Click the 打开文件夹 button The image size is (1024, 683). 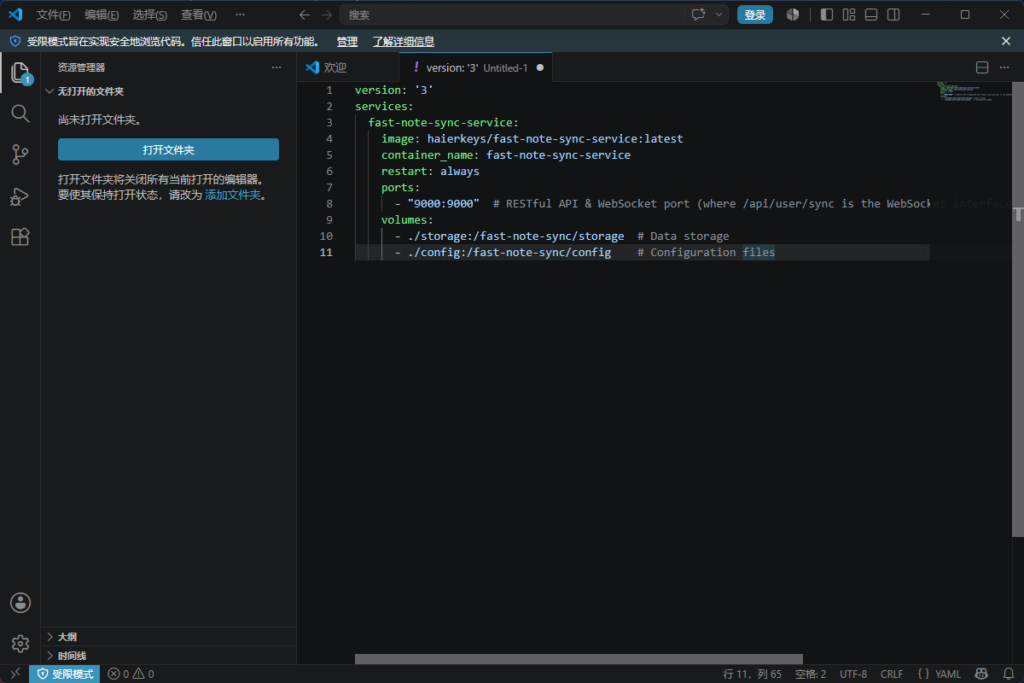tap(168, 150)
